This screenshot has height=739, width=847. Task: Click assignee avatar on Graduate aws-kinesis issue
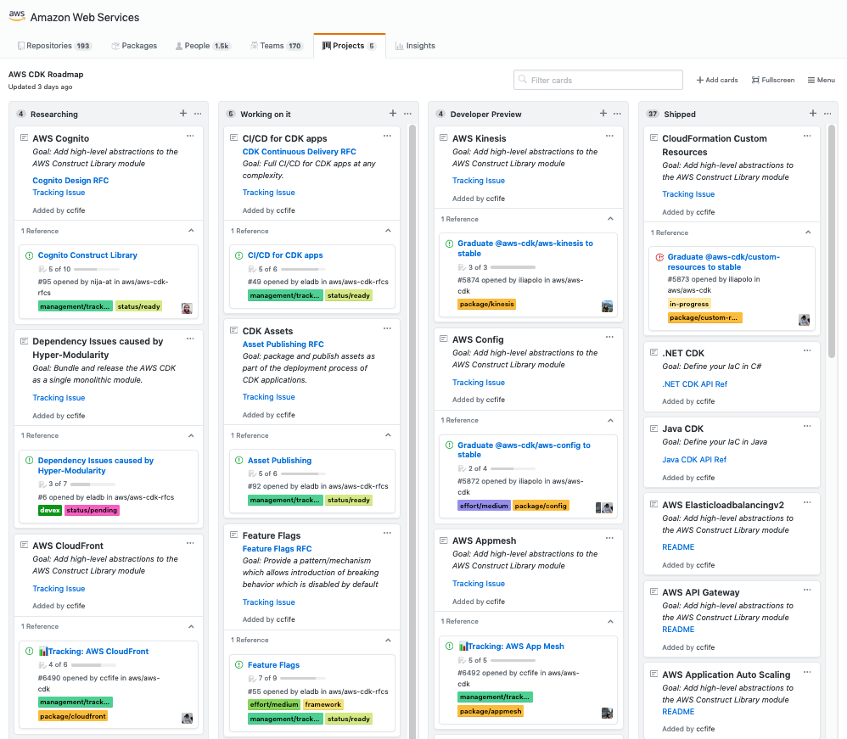coord(607,306)
